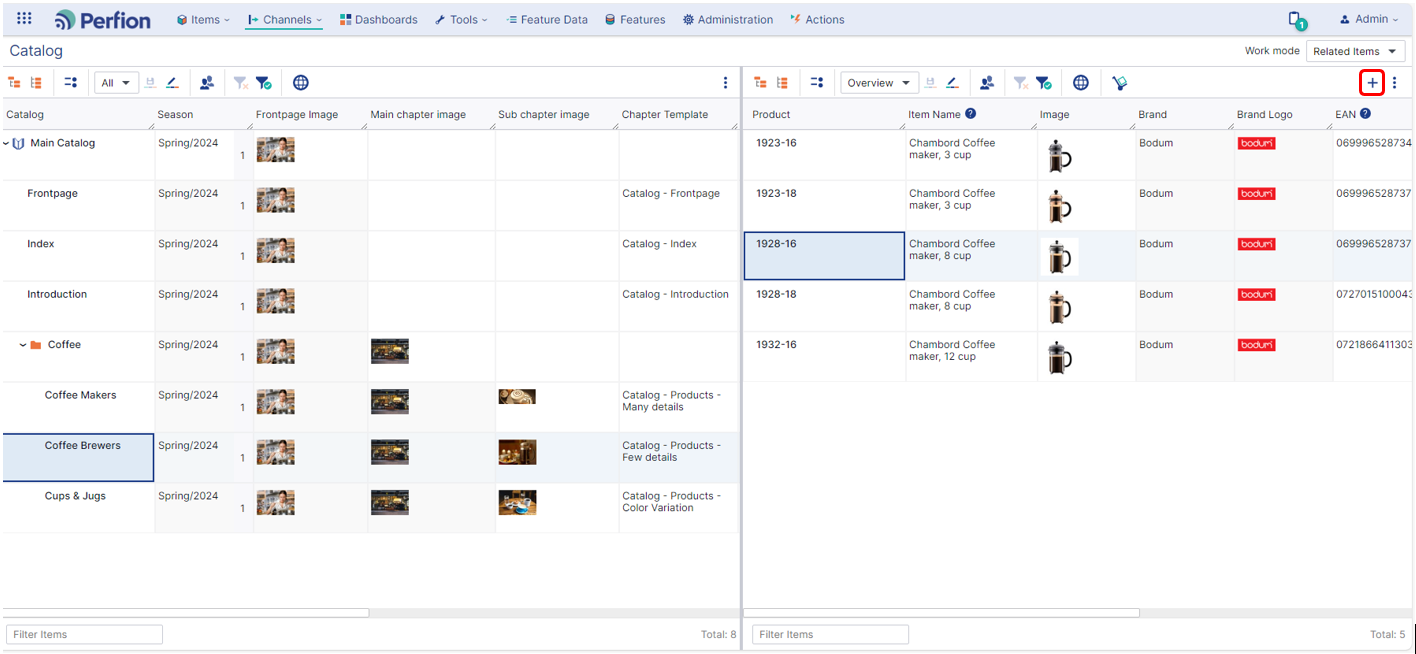The image size is (1416, 654).
Task: Open the Admin user menu
Action: click(x=1369, y=19)
